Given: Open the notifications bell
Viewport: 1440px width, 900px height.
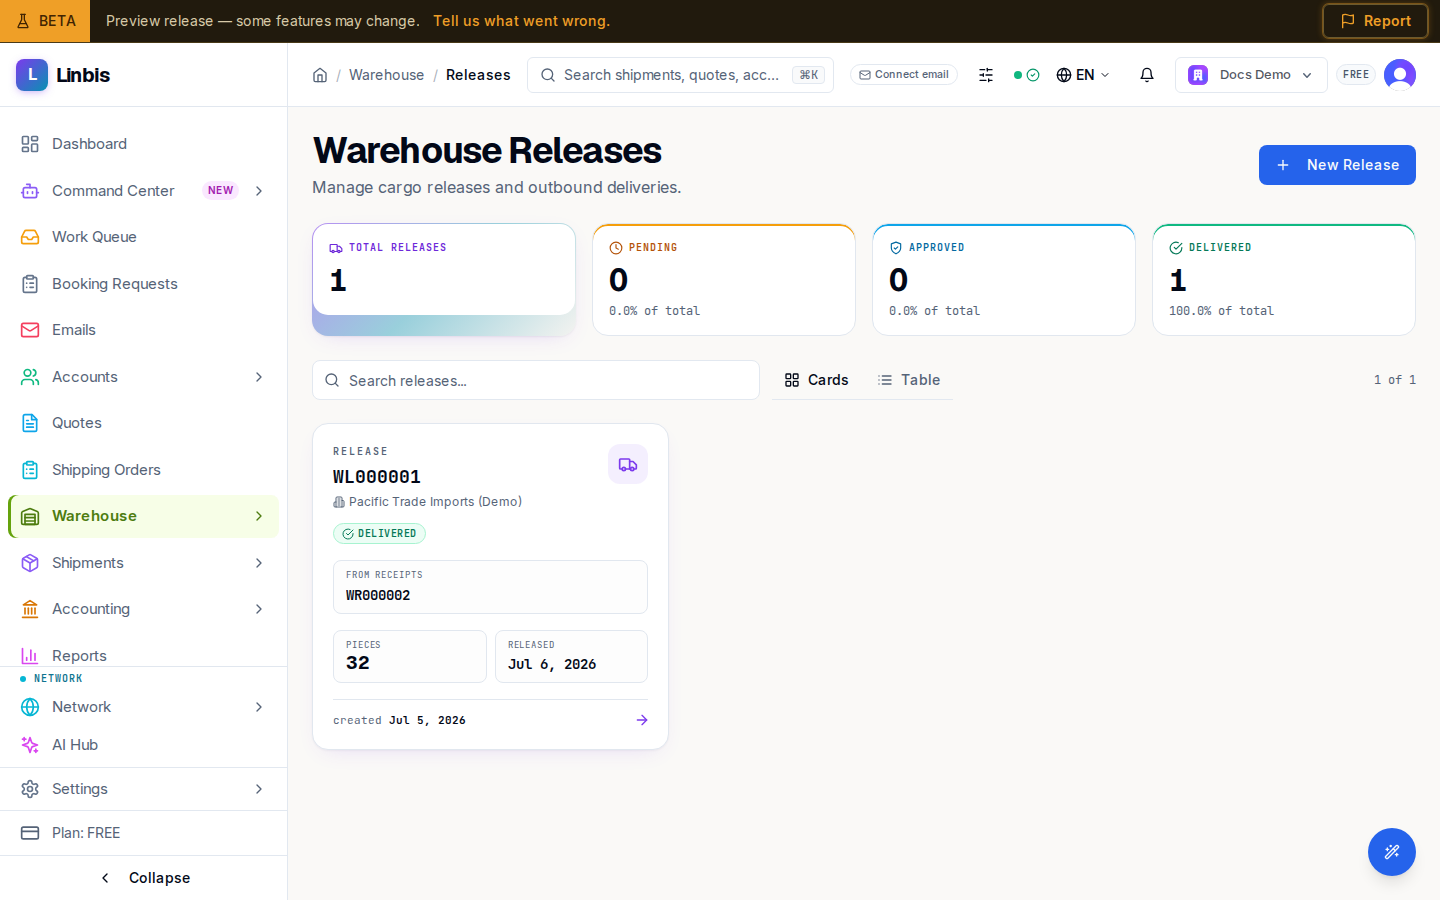Looking at the screenshot, I should point(1147,75).
